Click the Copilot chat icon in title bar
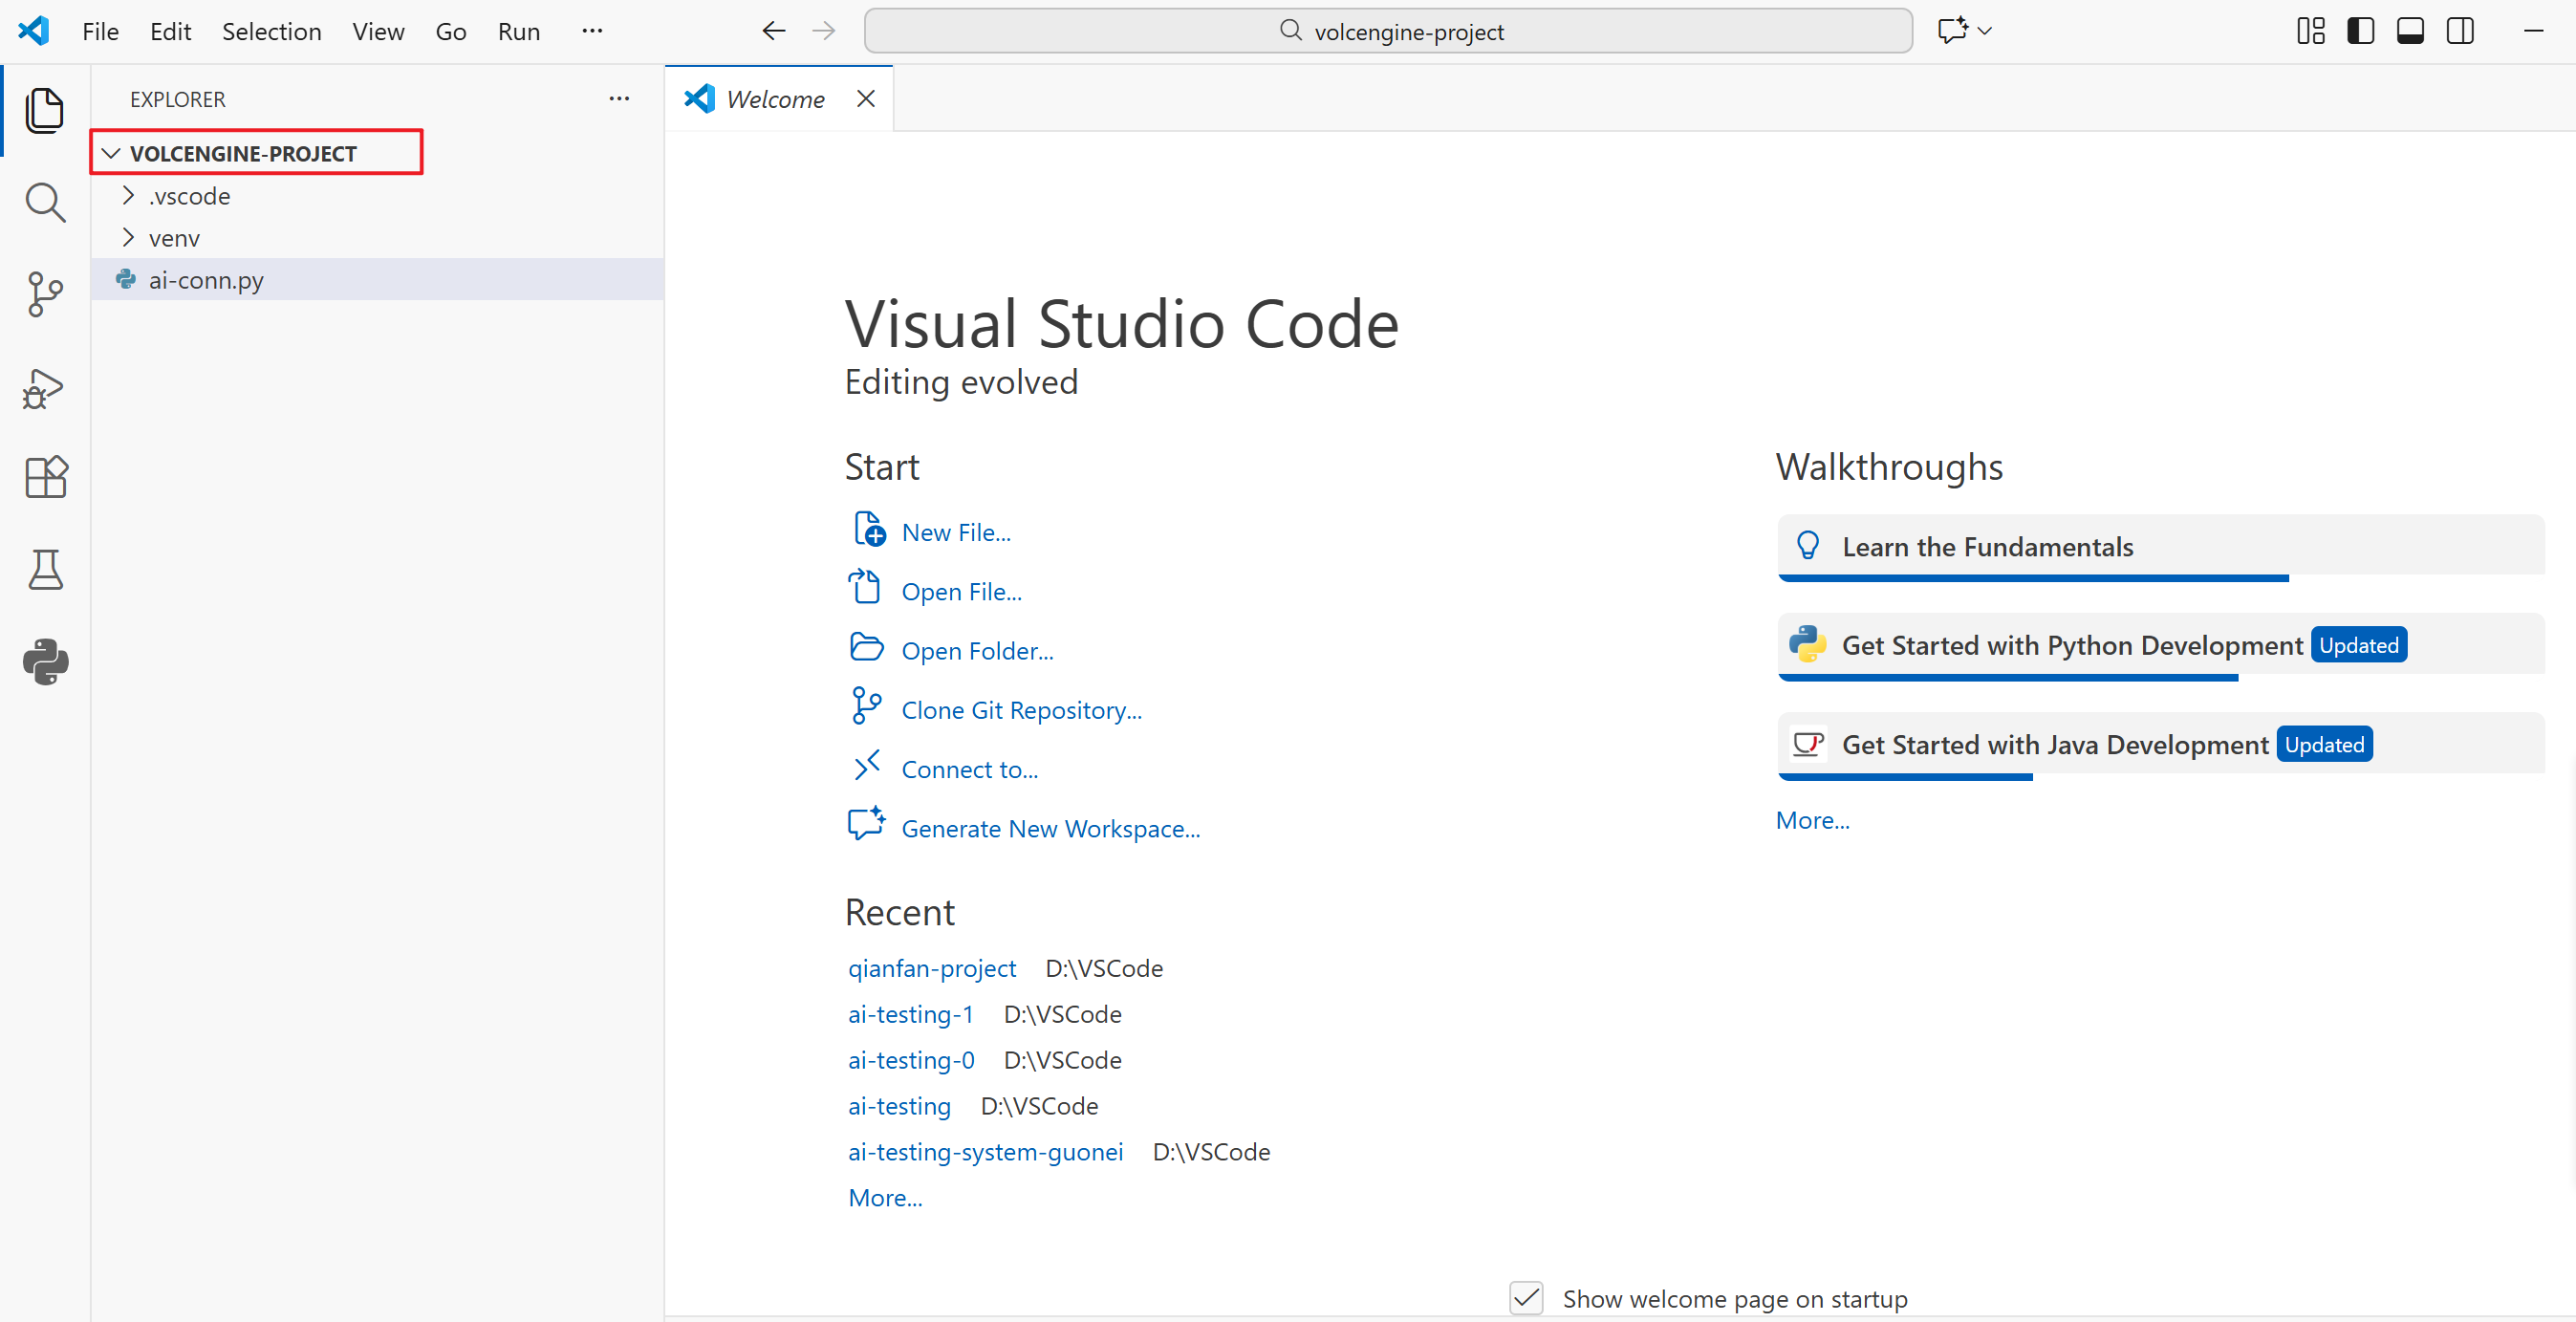 coord(1952,31)
